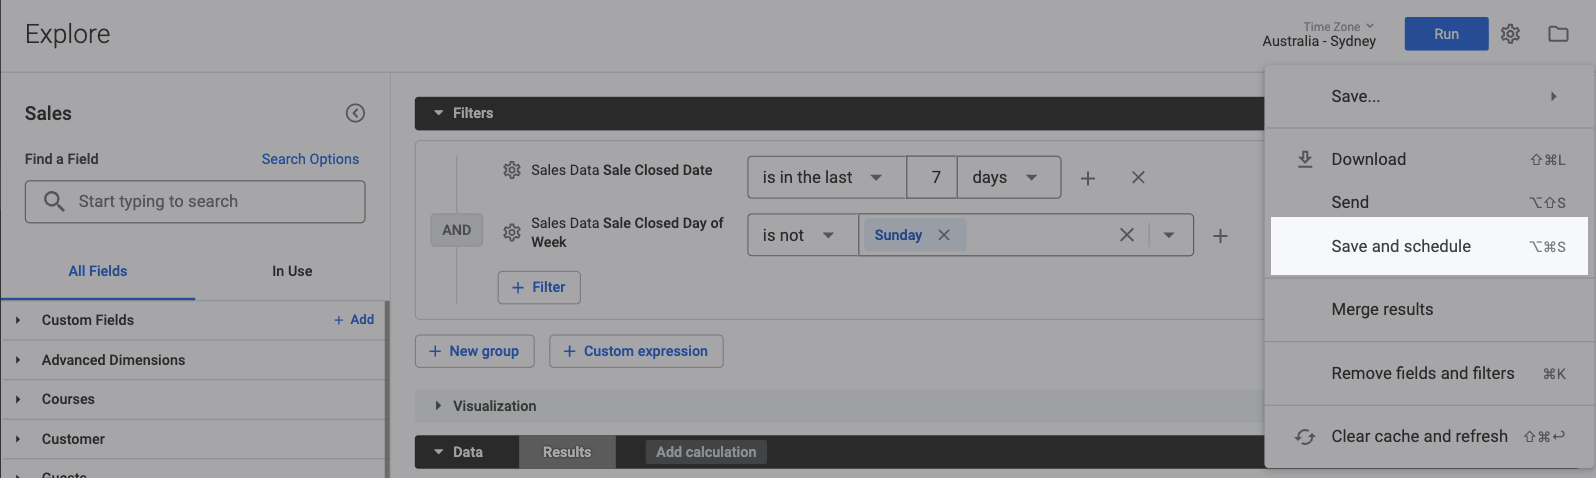The height and width of the screenshot is (478, 1596).
Task: Collapse the Filters section
Action: 438,113
